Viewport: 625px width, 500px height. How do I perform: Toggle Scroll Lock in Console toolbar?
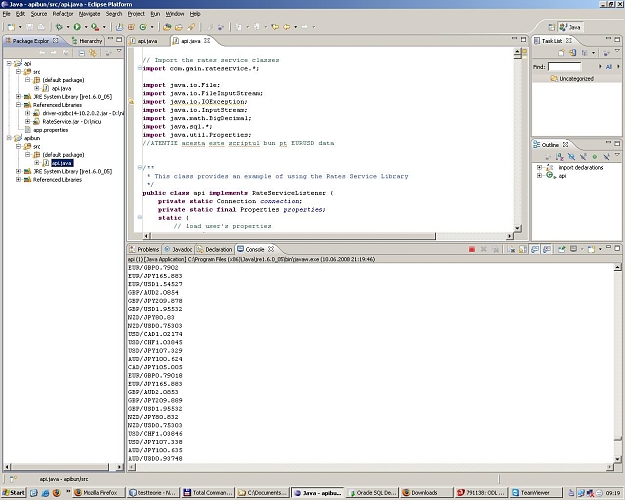(x=523, y=249)
